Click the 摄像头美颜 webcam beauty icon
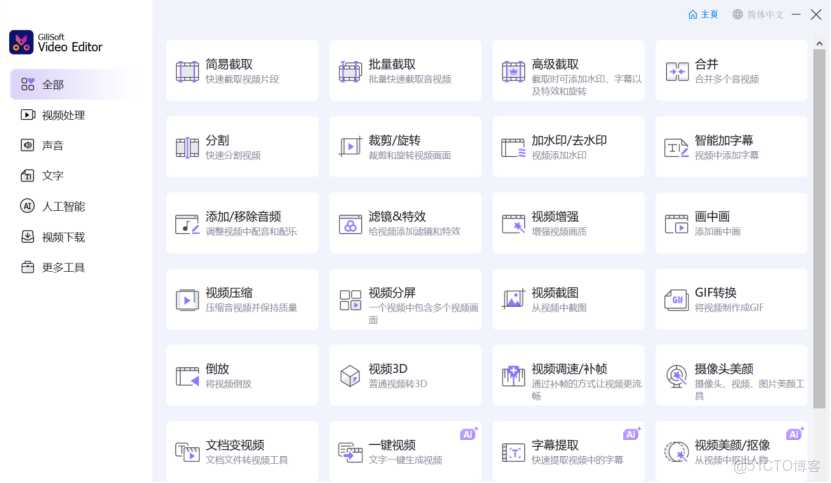The width and height of the screenshot is (831, 483). point(677,376)
